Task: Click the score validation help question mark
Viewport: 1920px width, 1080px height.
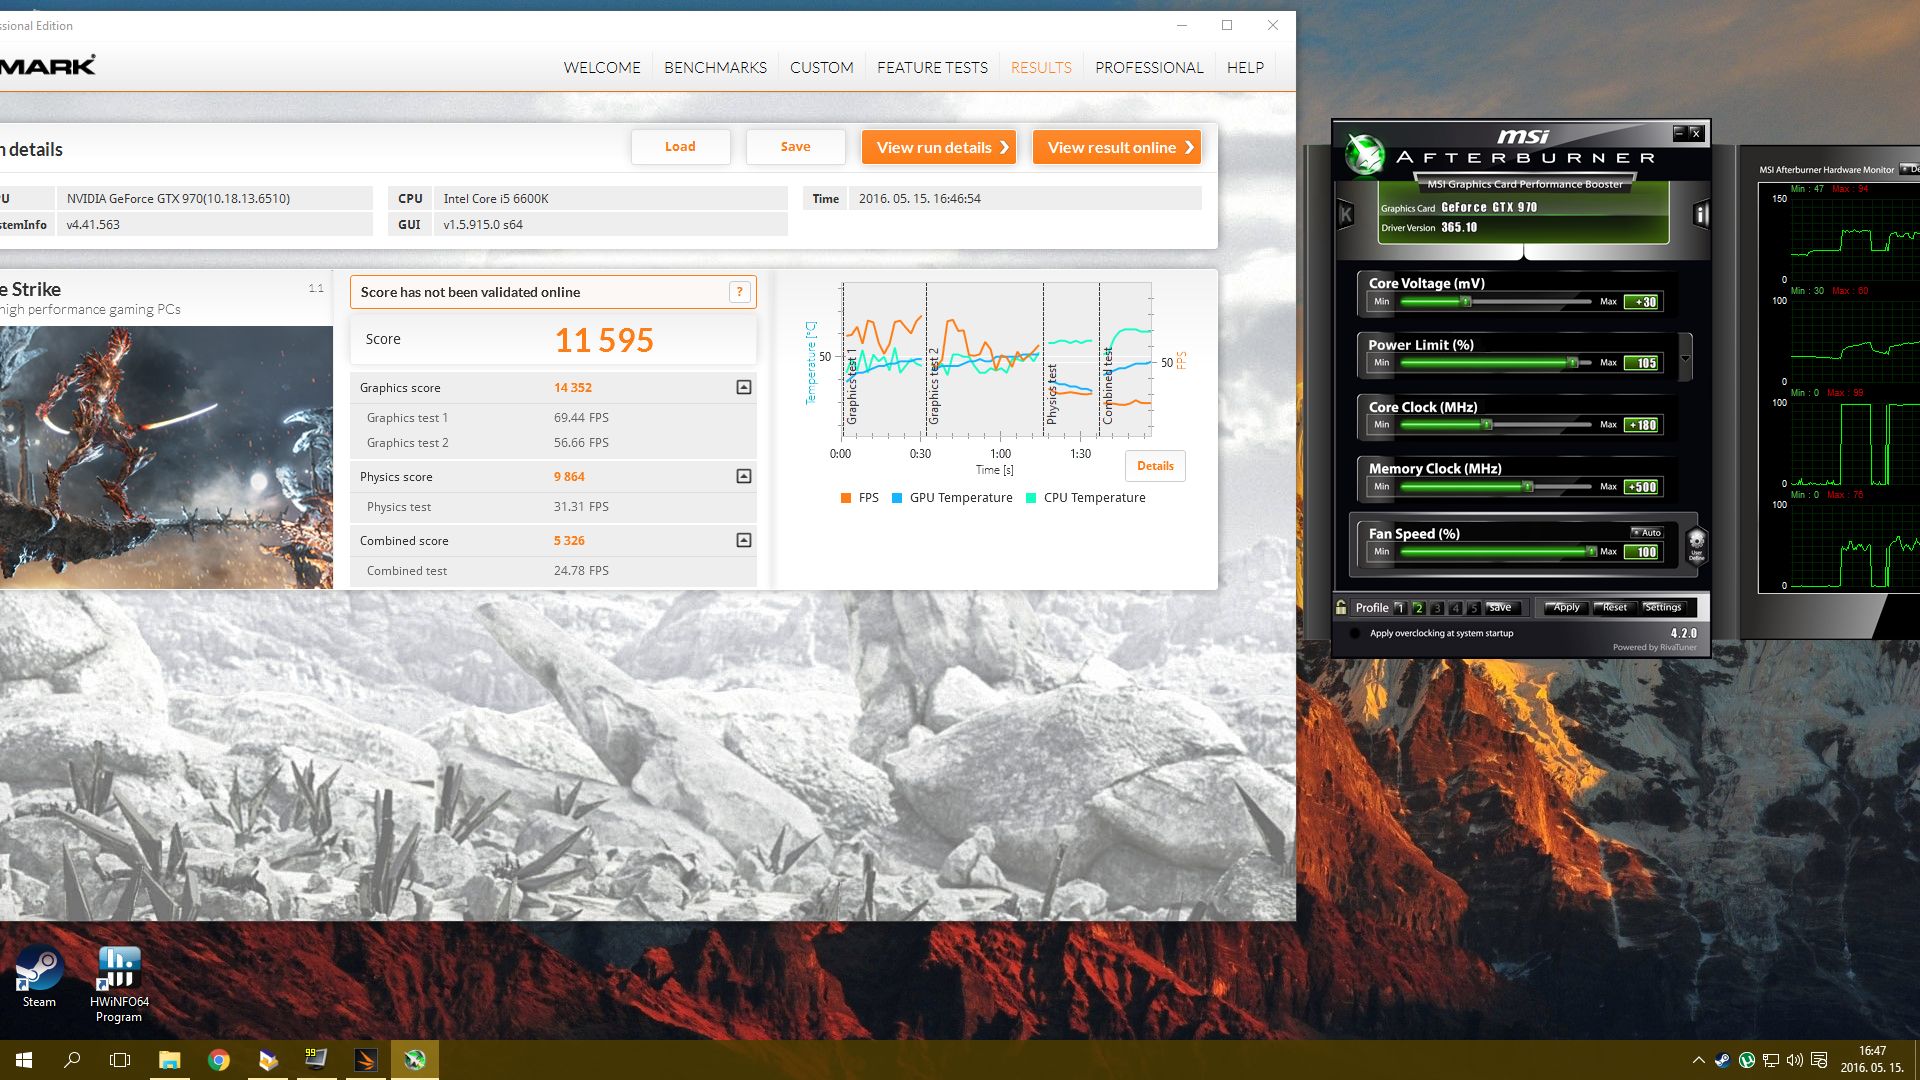Action: coord(739,292)
